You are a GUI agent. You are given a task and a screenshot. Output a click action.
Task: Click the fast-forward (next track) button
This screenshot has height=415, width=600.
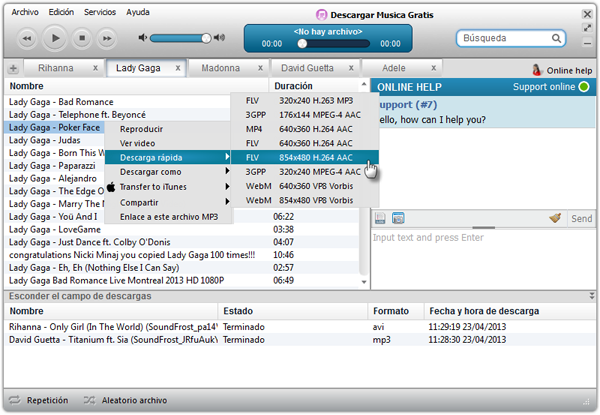tap(107, 38)
